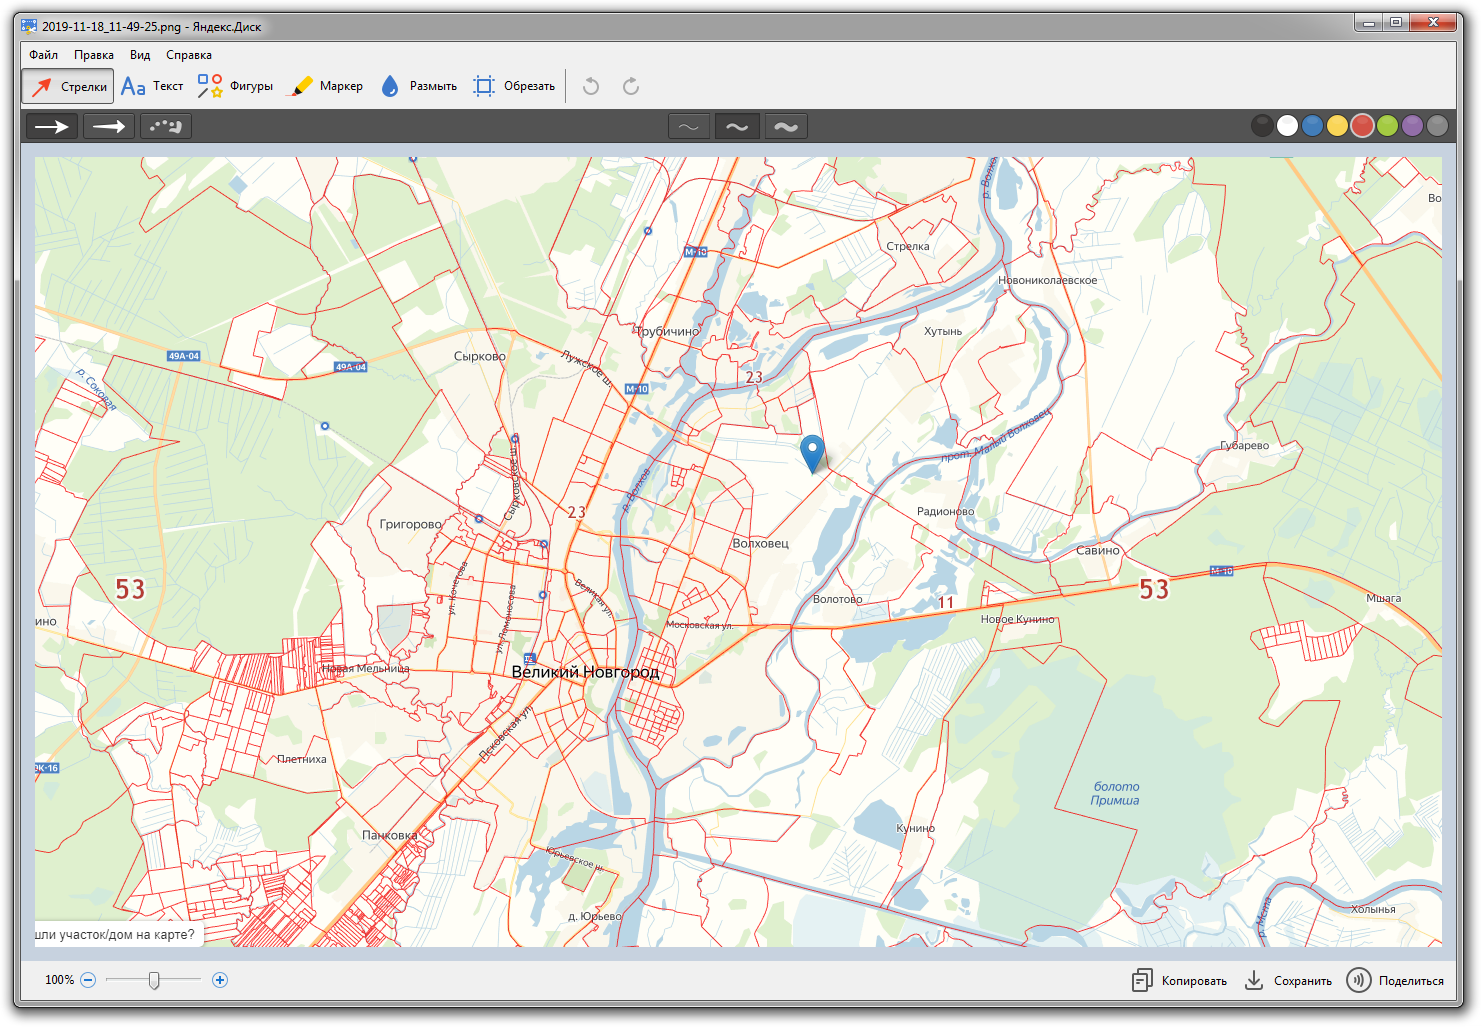
Task: Choose the white color swatch
Action: [x=1288, y=125]
